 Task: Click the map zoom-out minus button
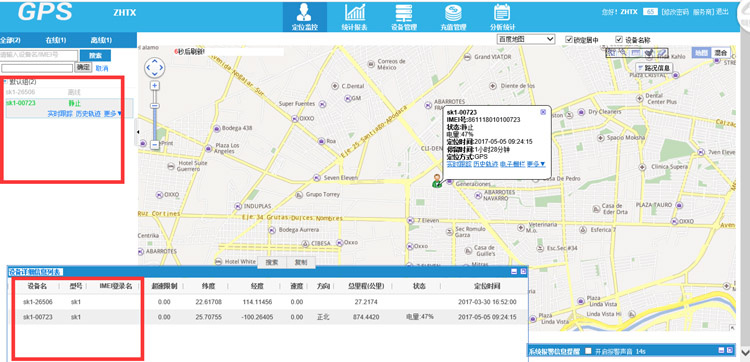click(154, 144)
